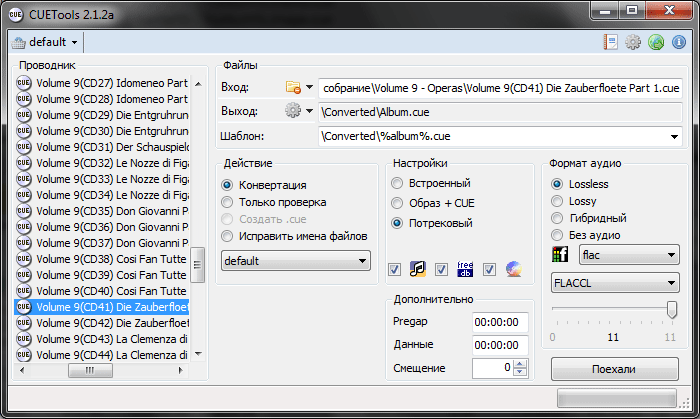The height and width of the screenshot is (419, 700).
Task: Open the blue info about icon
Action: (679, 42)
